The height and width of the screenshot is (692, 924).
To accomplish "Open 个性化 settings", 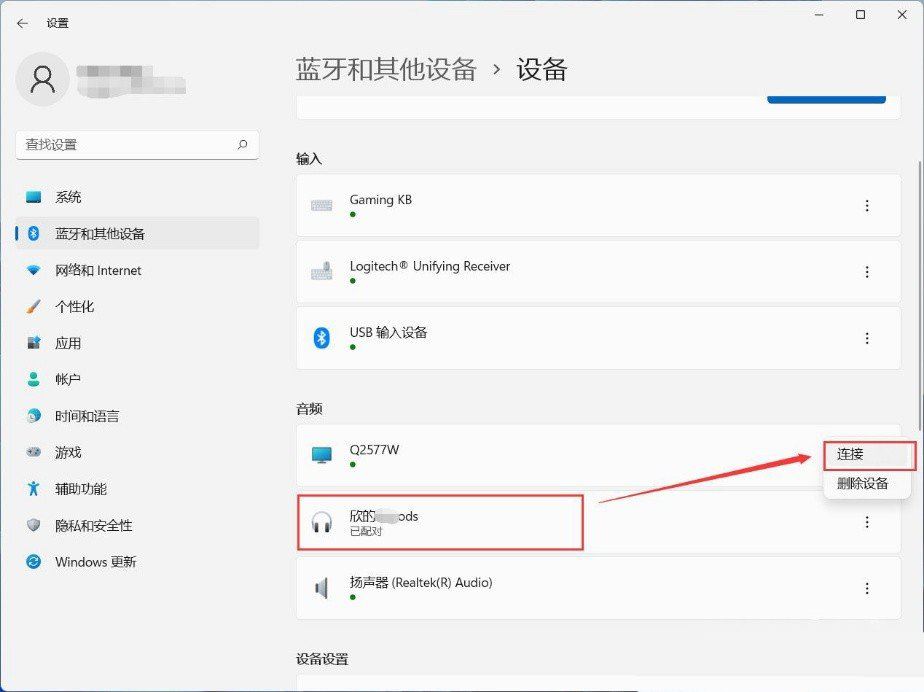I will tap(137, 307).
